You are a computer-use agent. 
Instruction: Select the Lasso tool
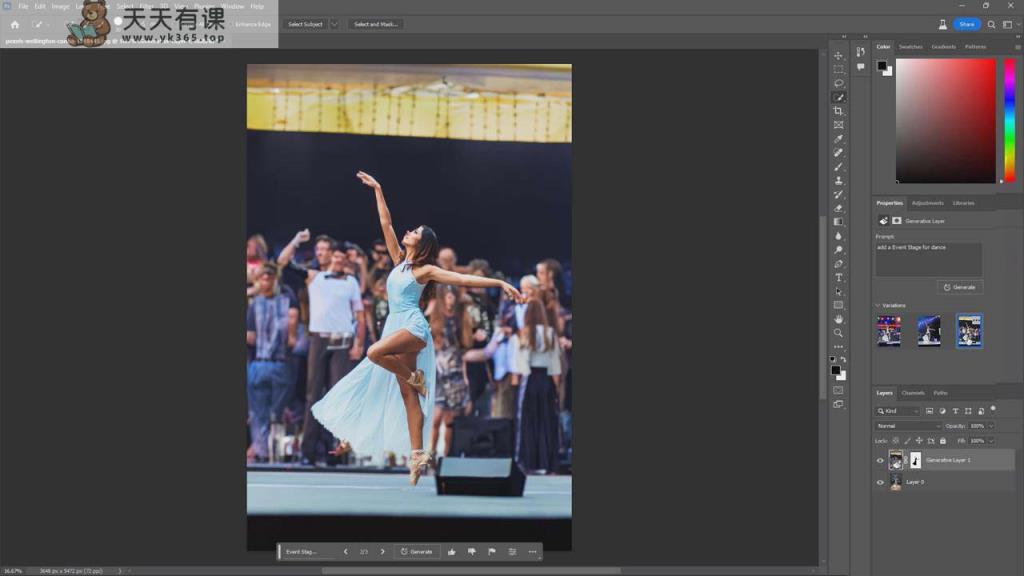(x=839, y=84)
